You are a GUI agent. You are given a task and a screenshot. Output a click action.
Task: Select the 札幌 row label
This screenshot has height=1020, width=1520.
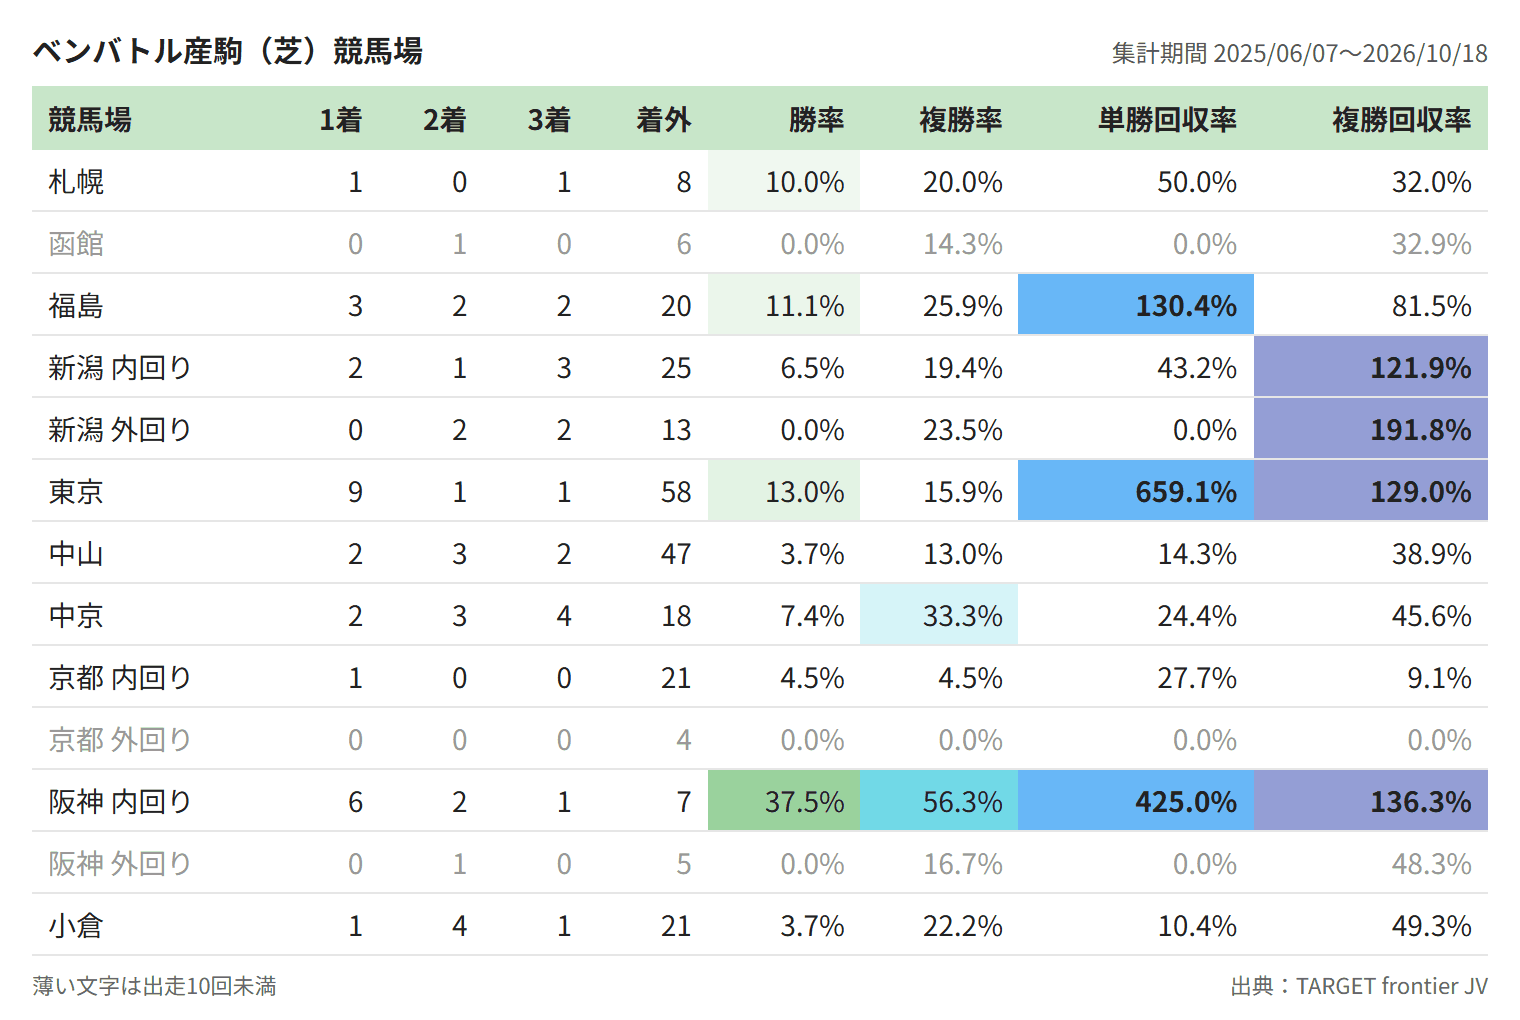(x=76, y=182)
